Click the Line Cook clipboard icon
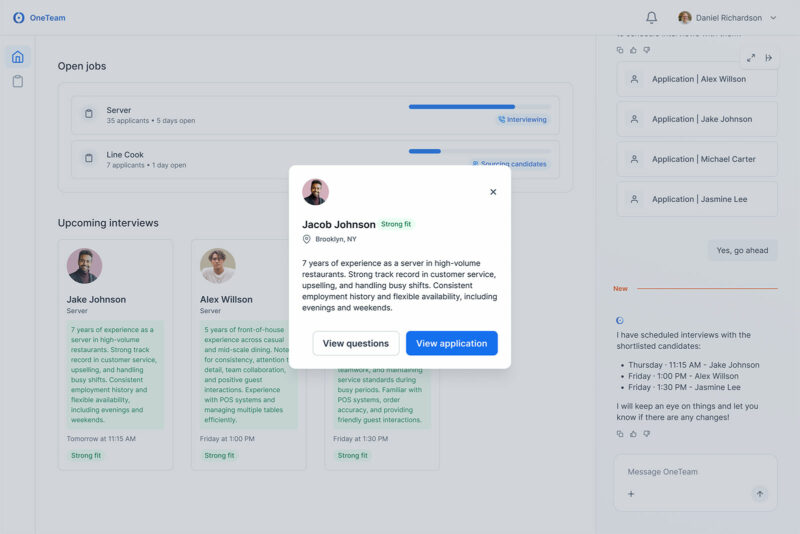 coord(89,158)
